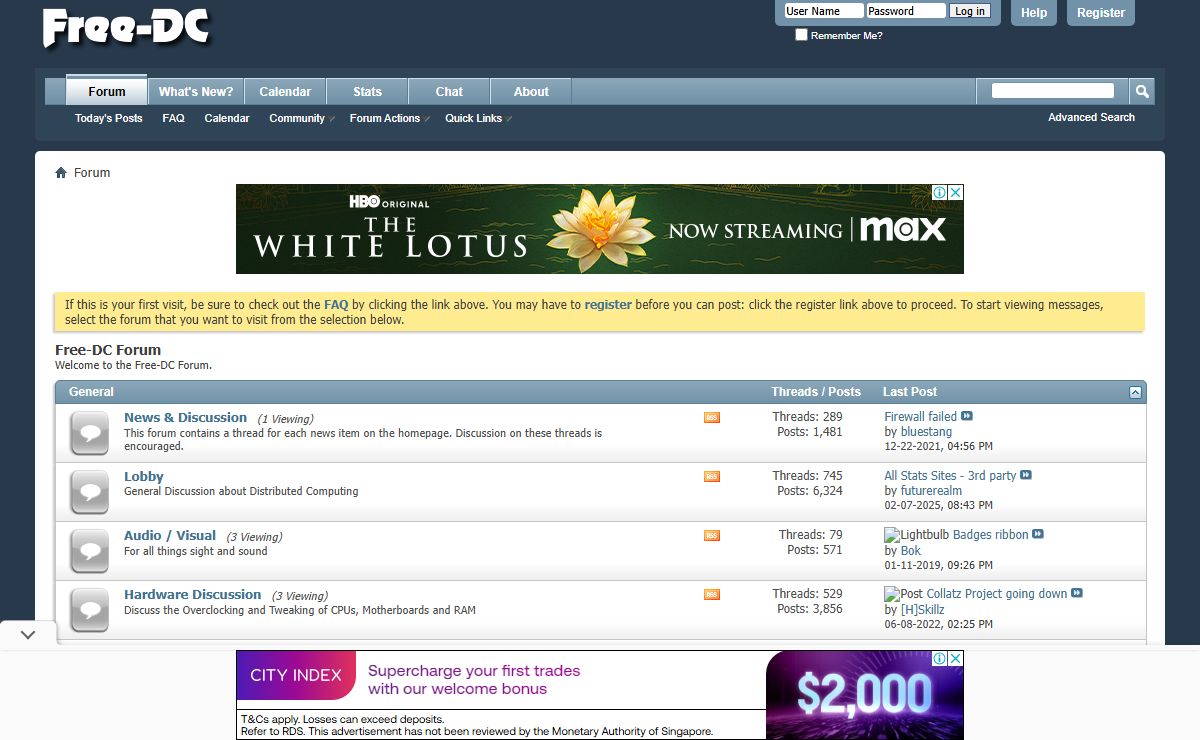Click the Password field

pos(905,11)
